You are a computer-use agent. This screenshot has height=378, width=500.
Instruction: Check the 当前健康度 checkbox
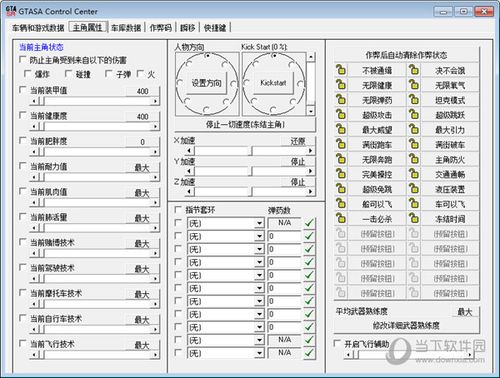click(x=23, y=115)
